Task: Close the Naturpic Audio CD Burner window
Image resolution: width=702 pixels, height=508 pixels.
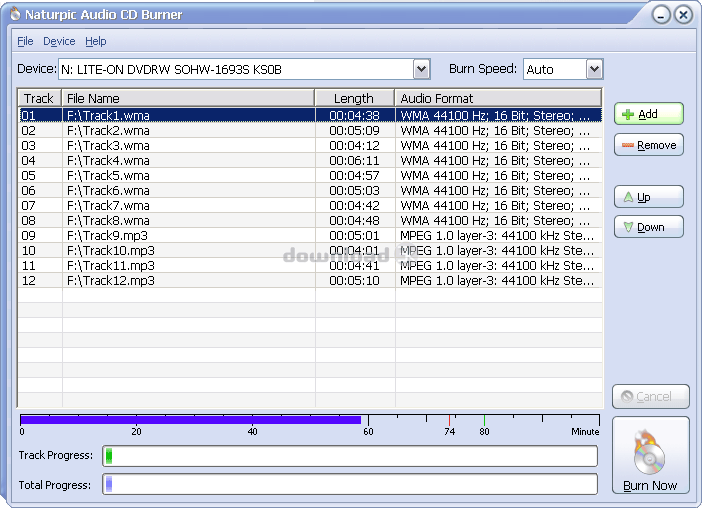Action: [683, 15]
